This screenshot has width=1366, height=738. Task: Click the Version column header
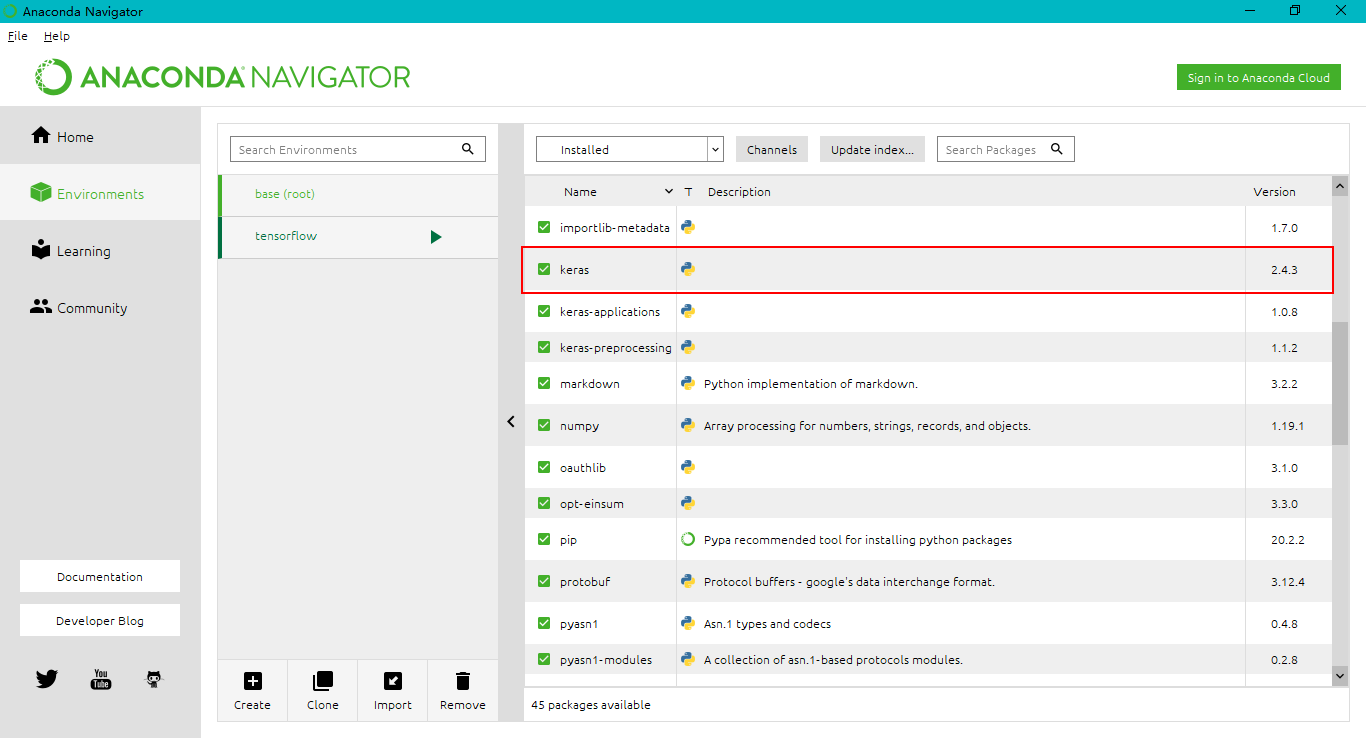[x=1275, y=191]
